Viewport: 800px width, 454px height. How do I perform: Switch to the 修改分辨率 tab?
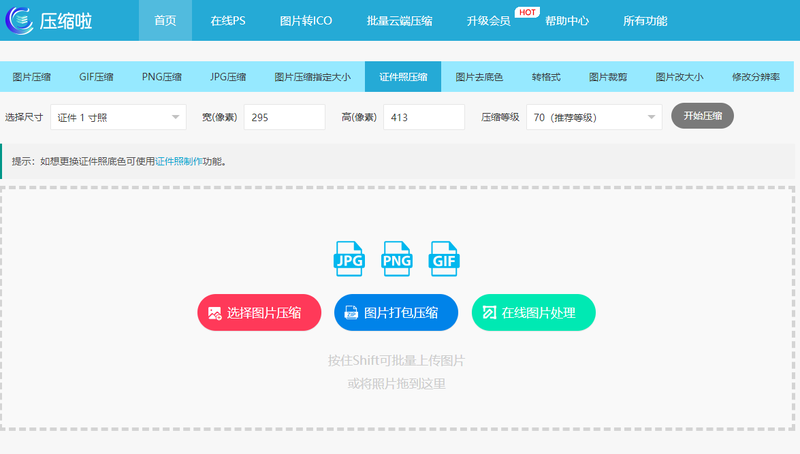coord(756,77)
